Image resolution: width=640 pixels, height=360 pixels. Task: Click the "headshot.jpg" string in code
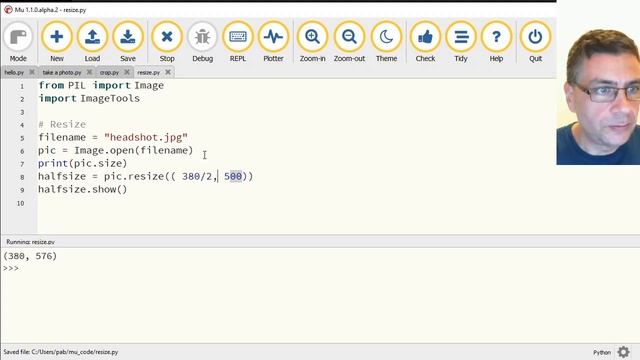point(146,137)
